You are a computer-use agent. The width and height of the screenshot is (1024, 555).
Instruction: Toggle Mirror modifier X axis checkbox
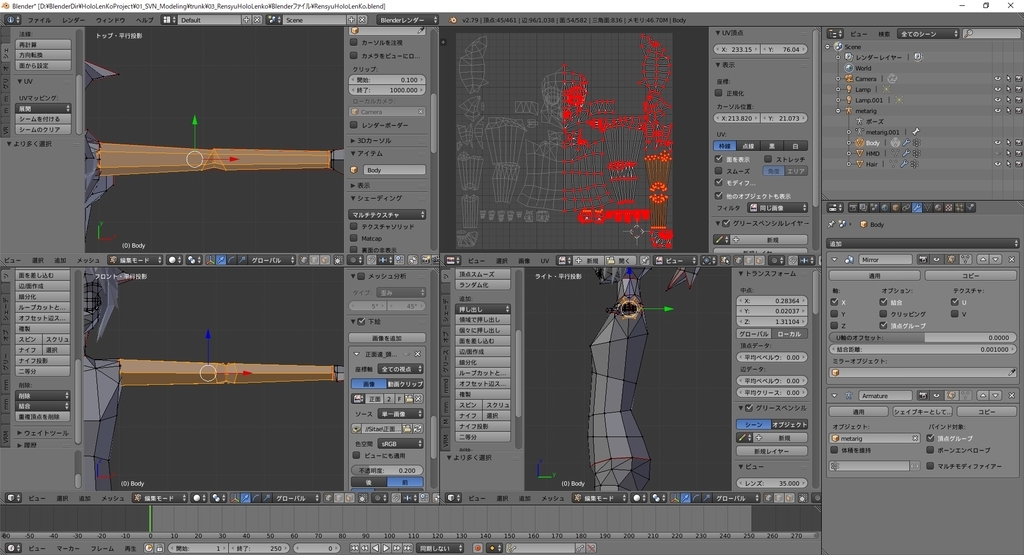click(835, 302)
